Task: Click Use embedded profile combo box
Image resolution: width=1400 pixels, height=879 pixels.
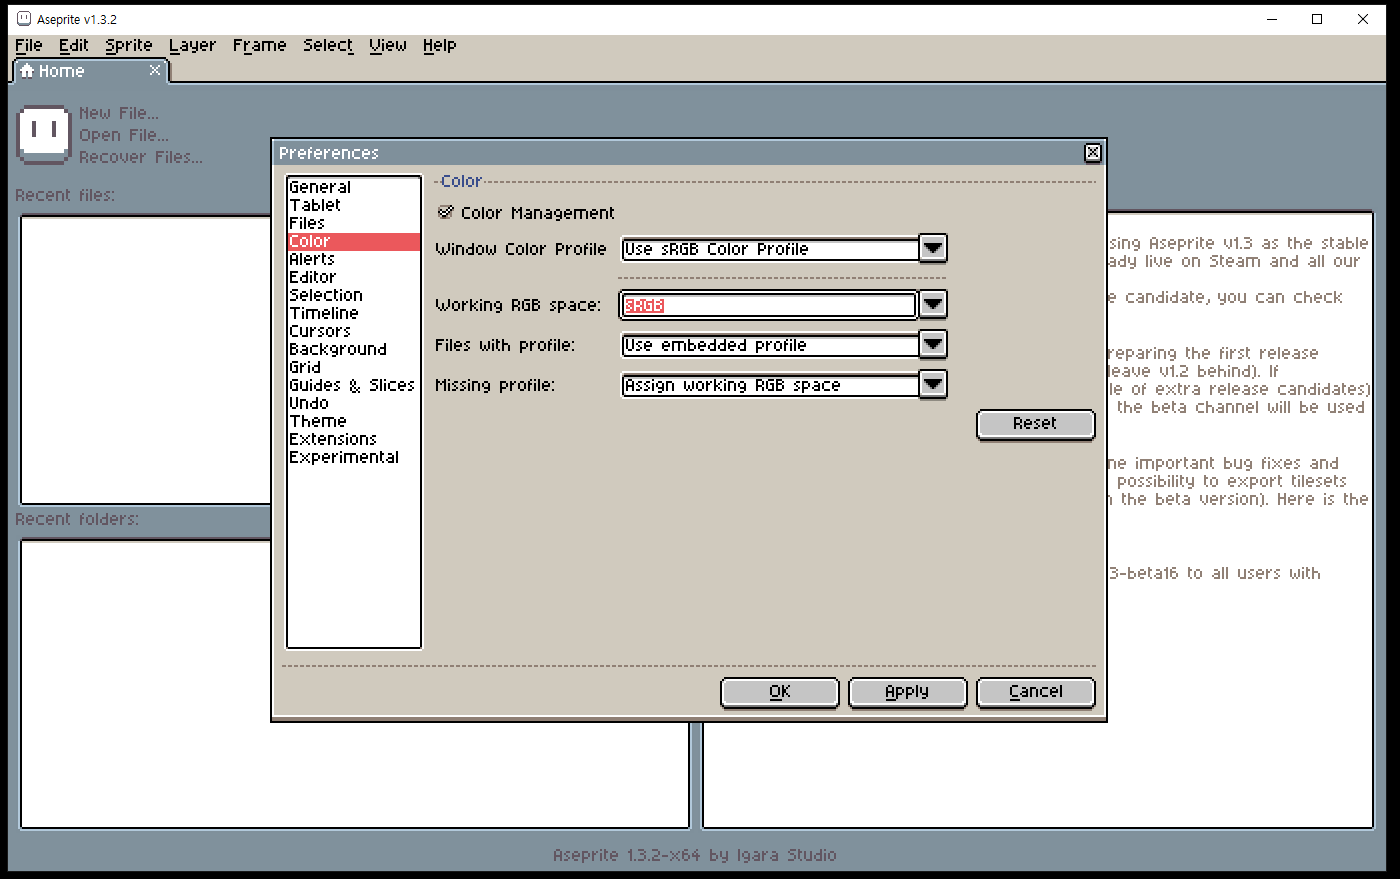Action: coord(770,345)
